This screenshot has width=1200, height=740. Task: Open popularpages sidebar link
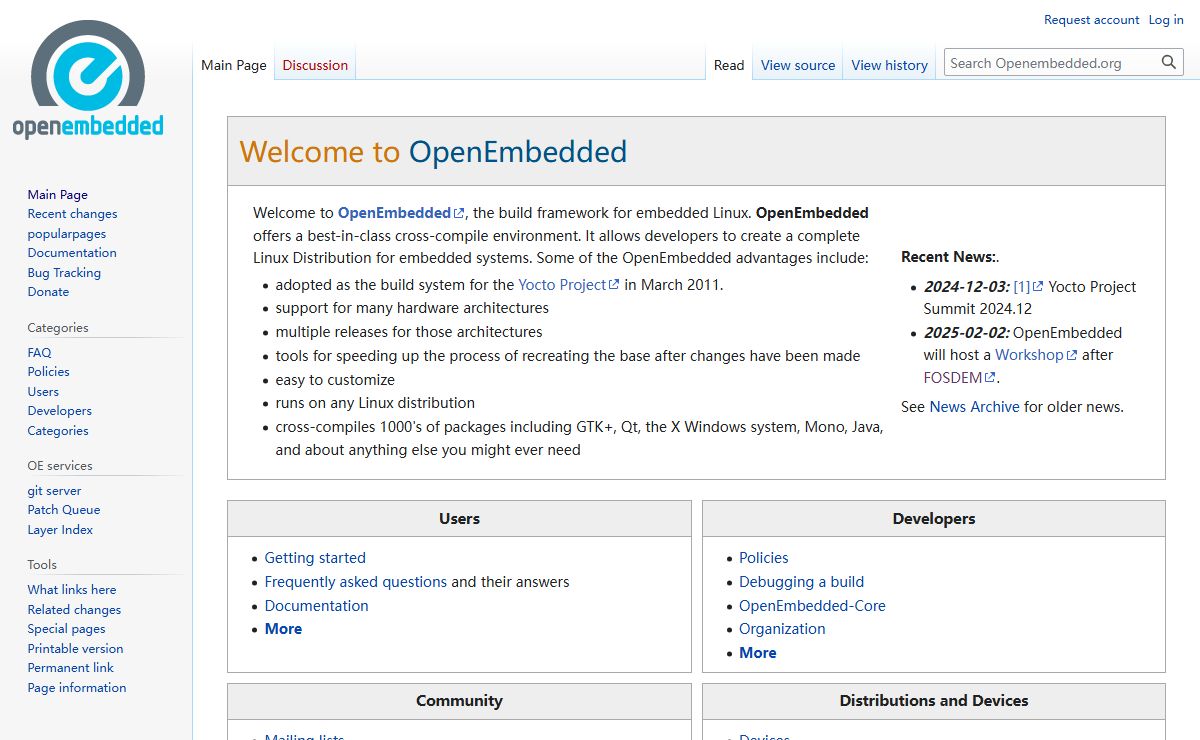click(67, 234)
